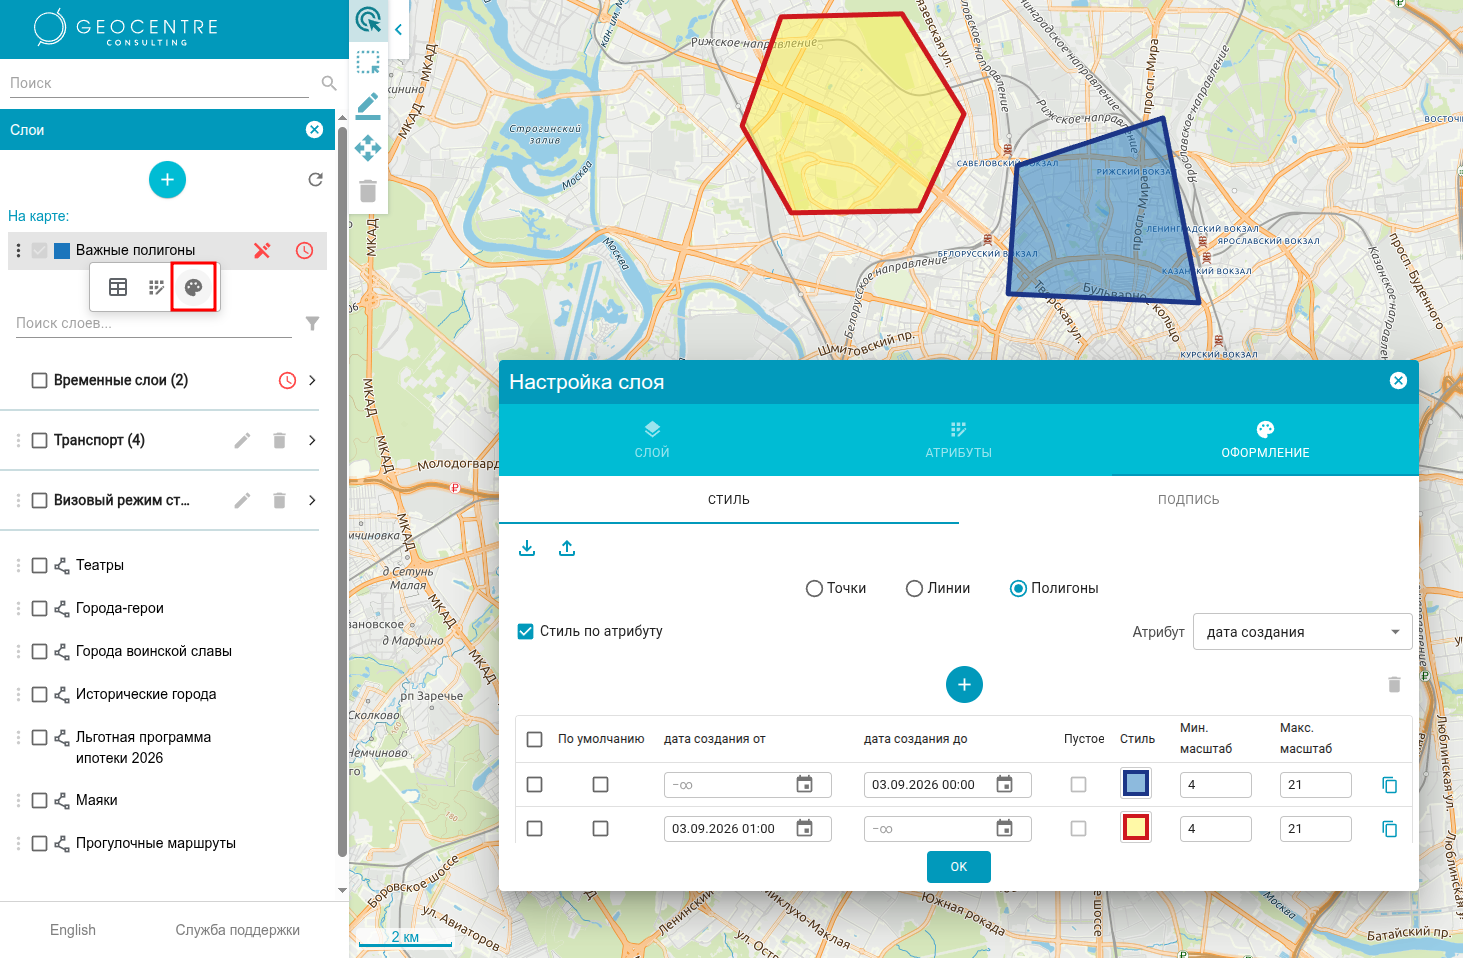Expand the Временные слои group
The width and height of the screenshot is (1463, 958).
tap(312, 380)
